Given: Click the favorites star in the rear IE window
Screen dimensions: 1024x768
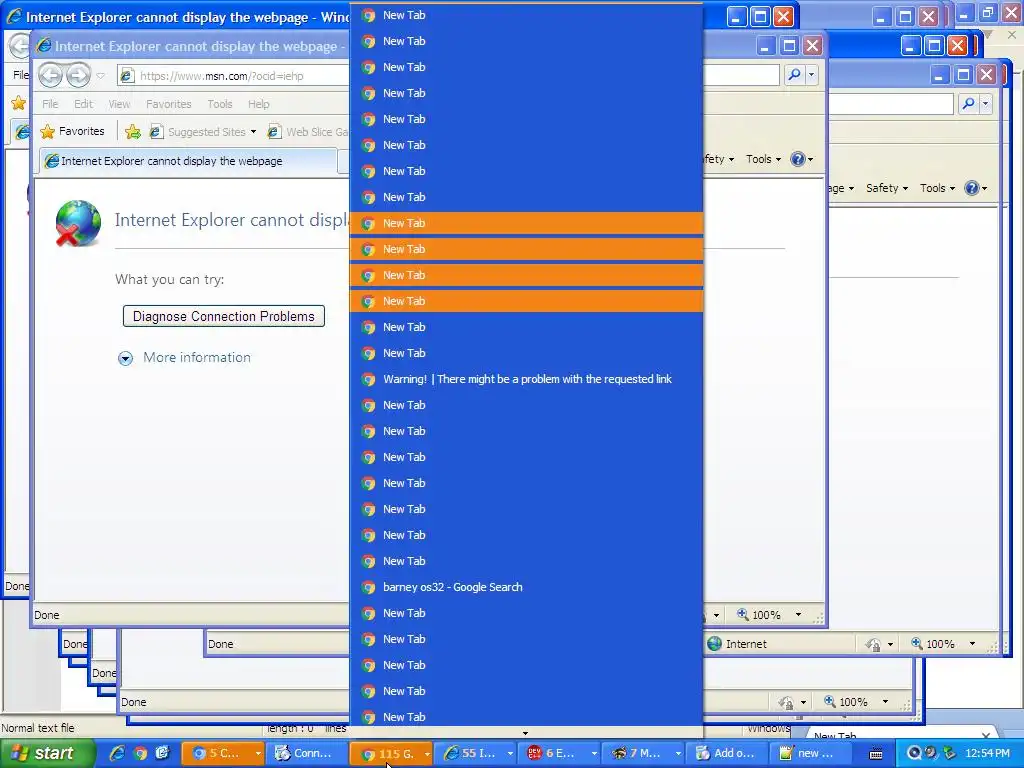Looking at the screenshot, I should pyautogui.click(x=18, y=103).
